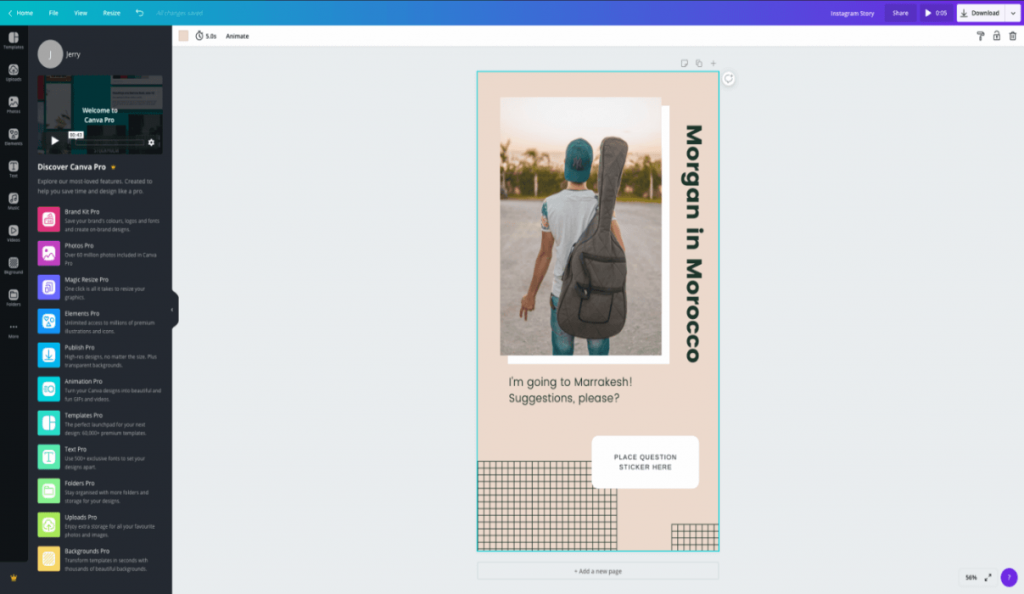
Task: Delete element using the trash icon
Action: [1012, 36]
